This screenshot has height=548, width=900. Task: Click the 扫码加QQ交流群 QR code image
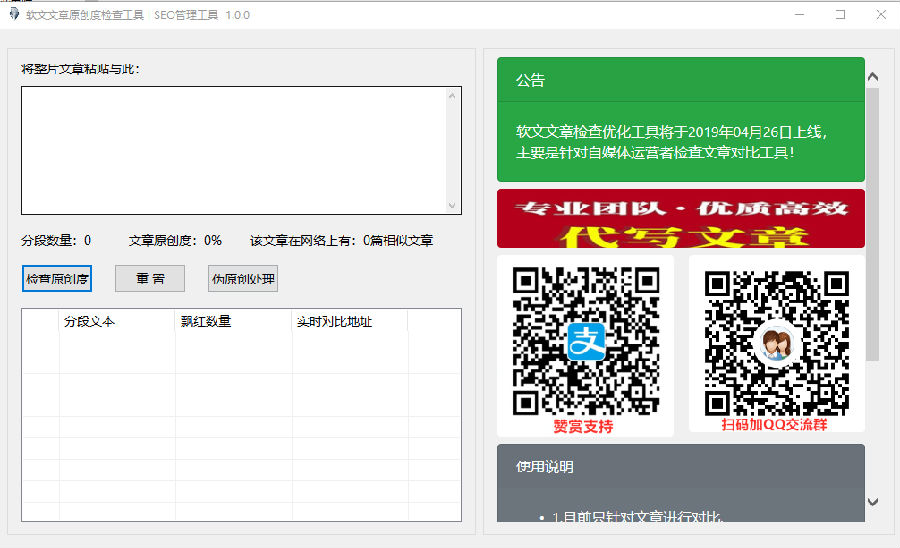pyautogui.click(x=777, y=344)
